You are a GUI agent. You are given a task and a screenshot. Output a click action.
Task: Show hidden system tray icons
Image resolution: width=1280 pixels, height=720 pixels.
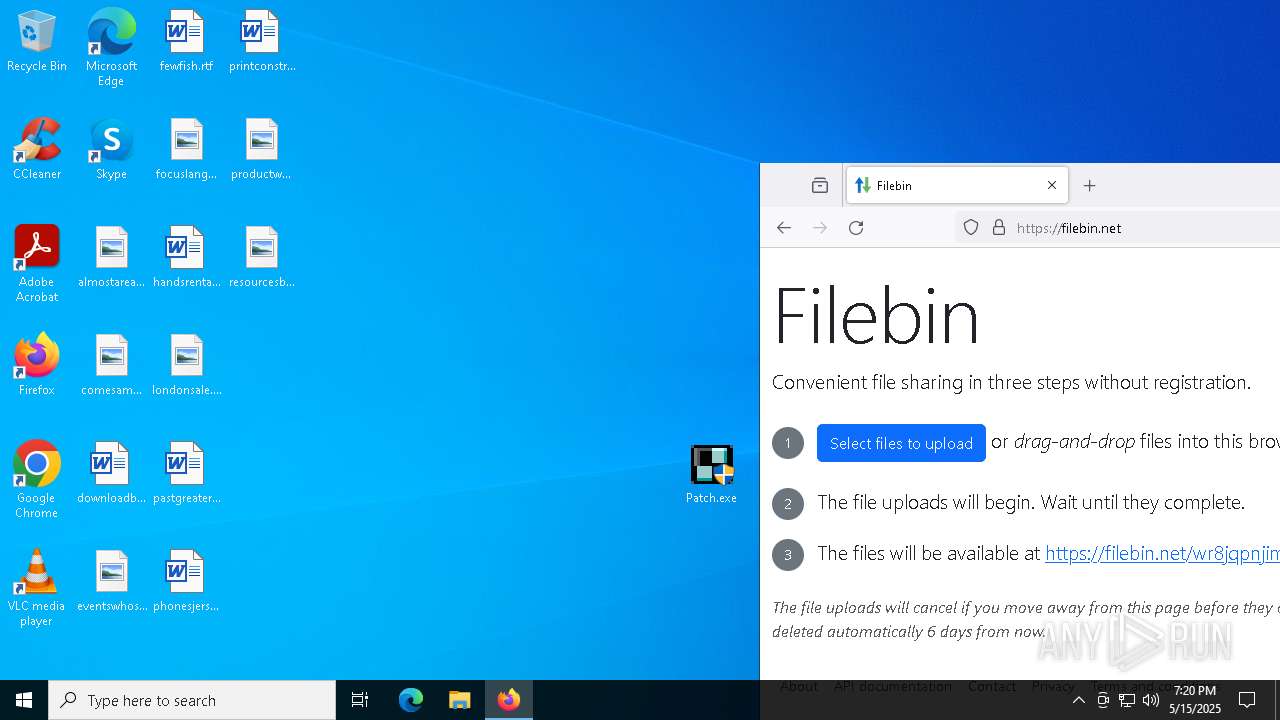pyautogui.click(x=1078, y=700)
